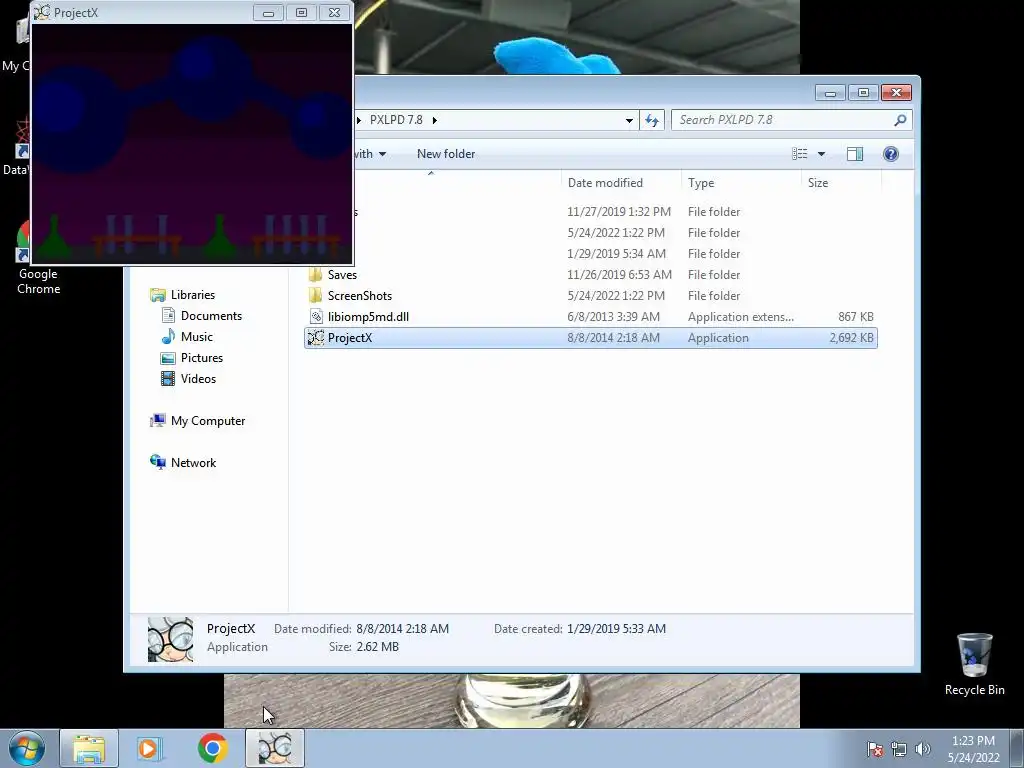Click ProjectX window title bar icon
Screen dimensions: 1024x768
tap(42, 12)
